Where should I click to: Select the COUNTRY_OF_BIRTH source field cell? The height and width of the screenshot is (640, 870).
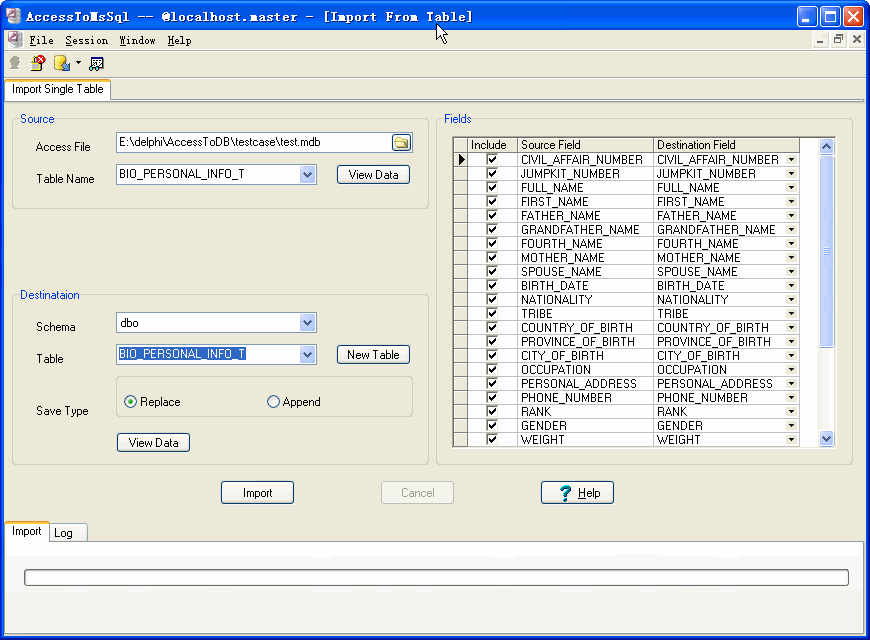[x=585, y=327]
